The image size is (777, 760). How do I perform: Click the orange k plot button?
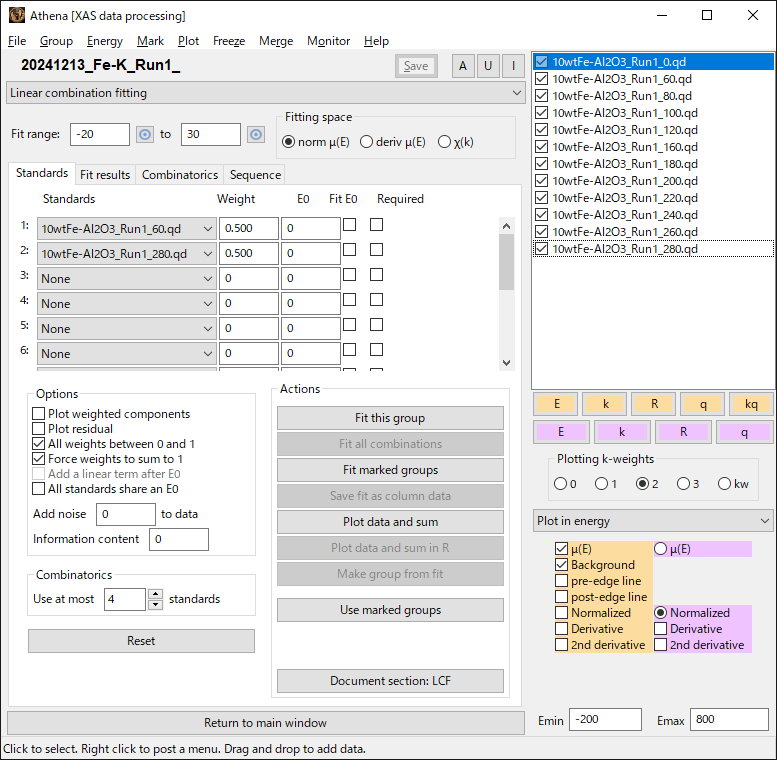pos(605,404)
